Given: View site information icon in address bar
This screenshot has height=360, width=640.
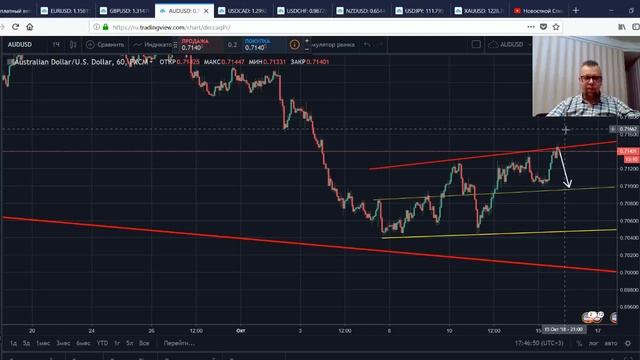Looking at the screenshot, I should click(96, 27).
